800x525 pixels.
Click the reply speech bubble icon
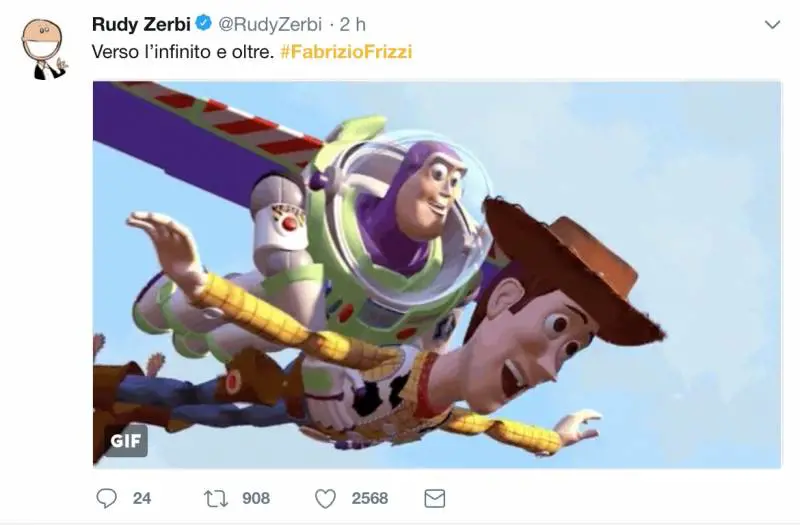106,497
